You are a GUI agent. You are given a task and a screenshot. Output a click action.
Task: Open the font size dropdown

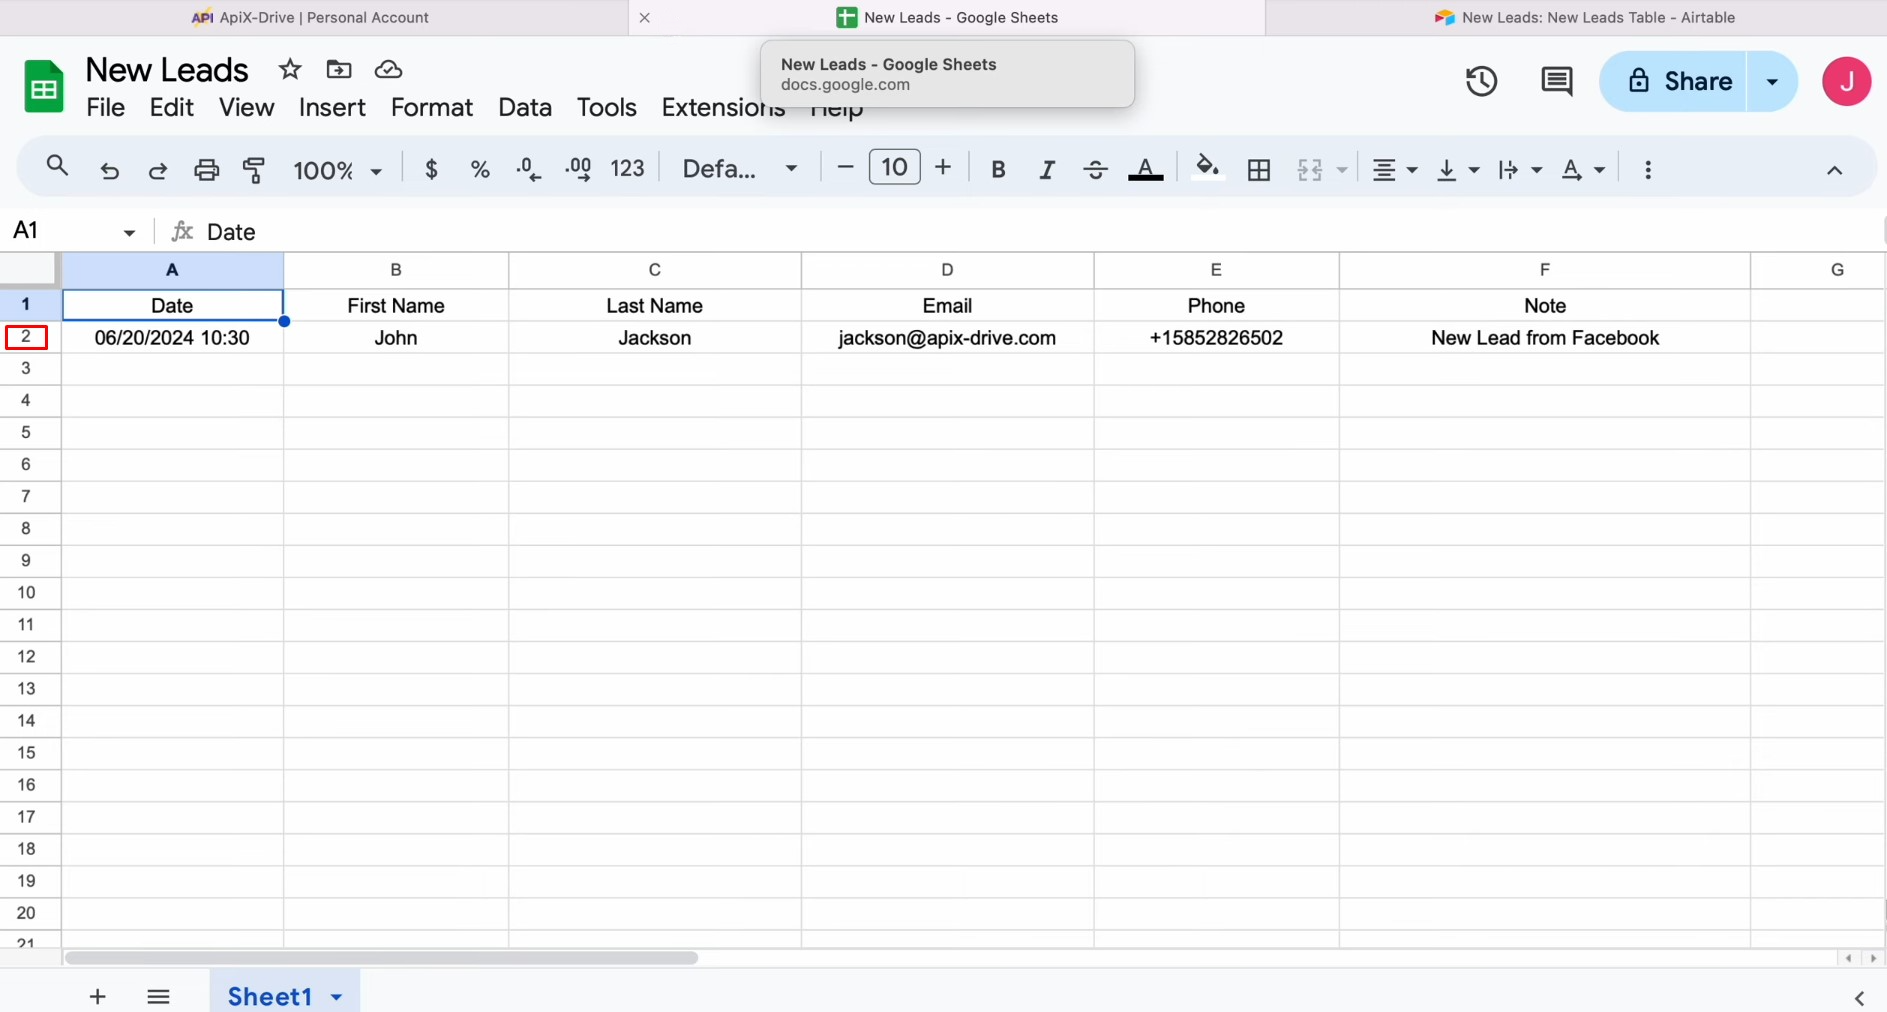[x=894, y=167]
